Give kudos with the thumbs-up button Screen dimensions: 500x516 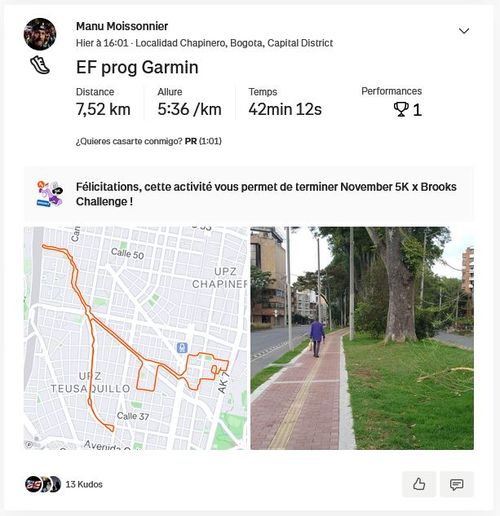coord(419,484)
